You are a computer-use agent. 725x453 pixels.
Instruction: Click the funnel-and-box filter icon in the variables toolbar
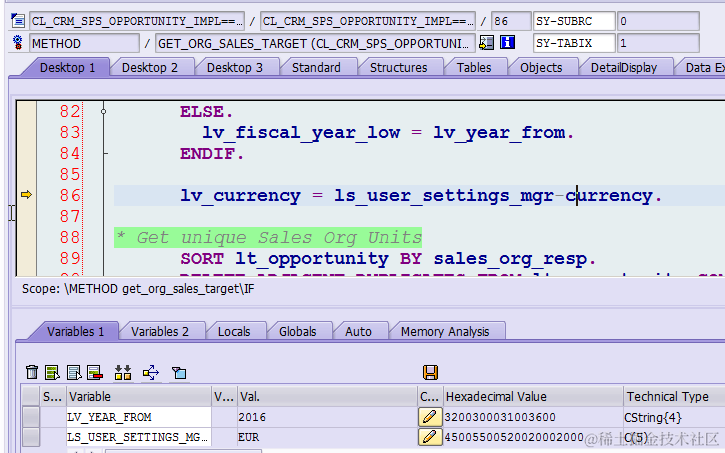[179, 373]
